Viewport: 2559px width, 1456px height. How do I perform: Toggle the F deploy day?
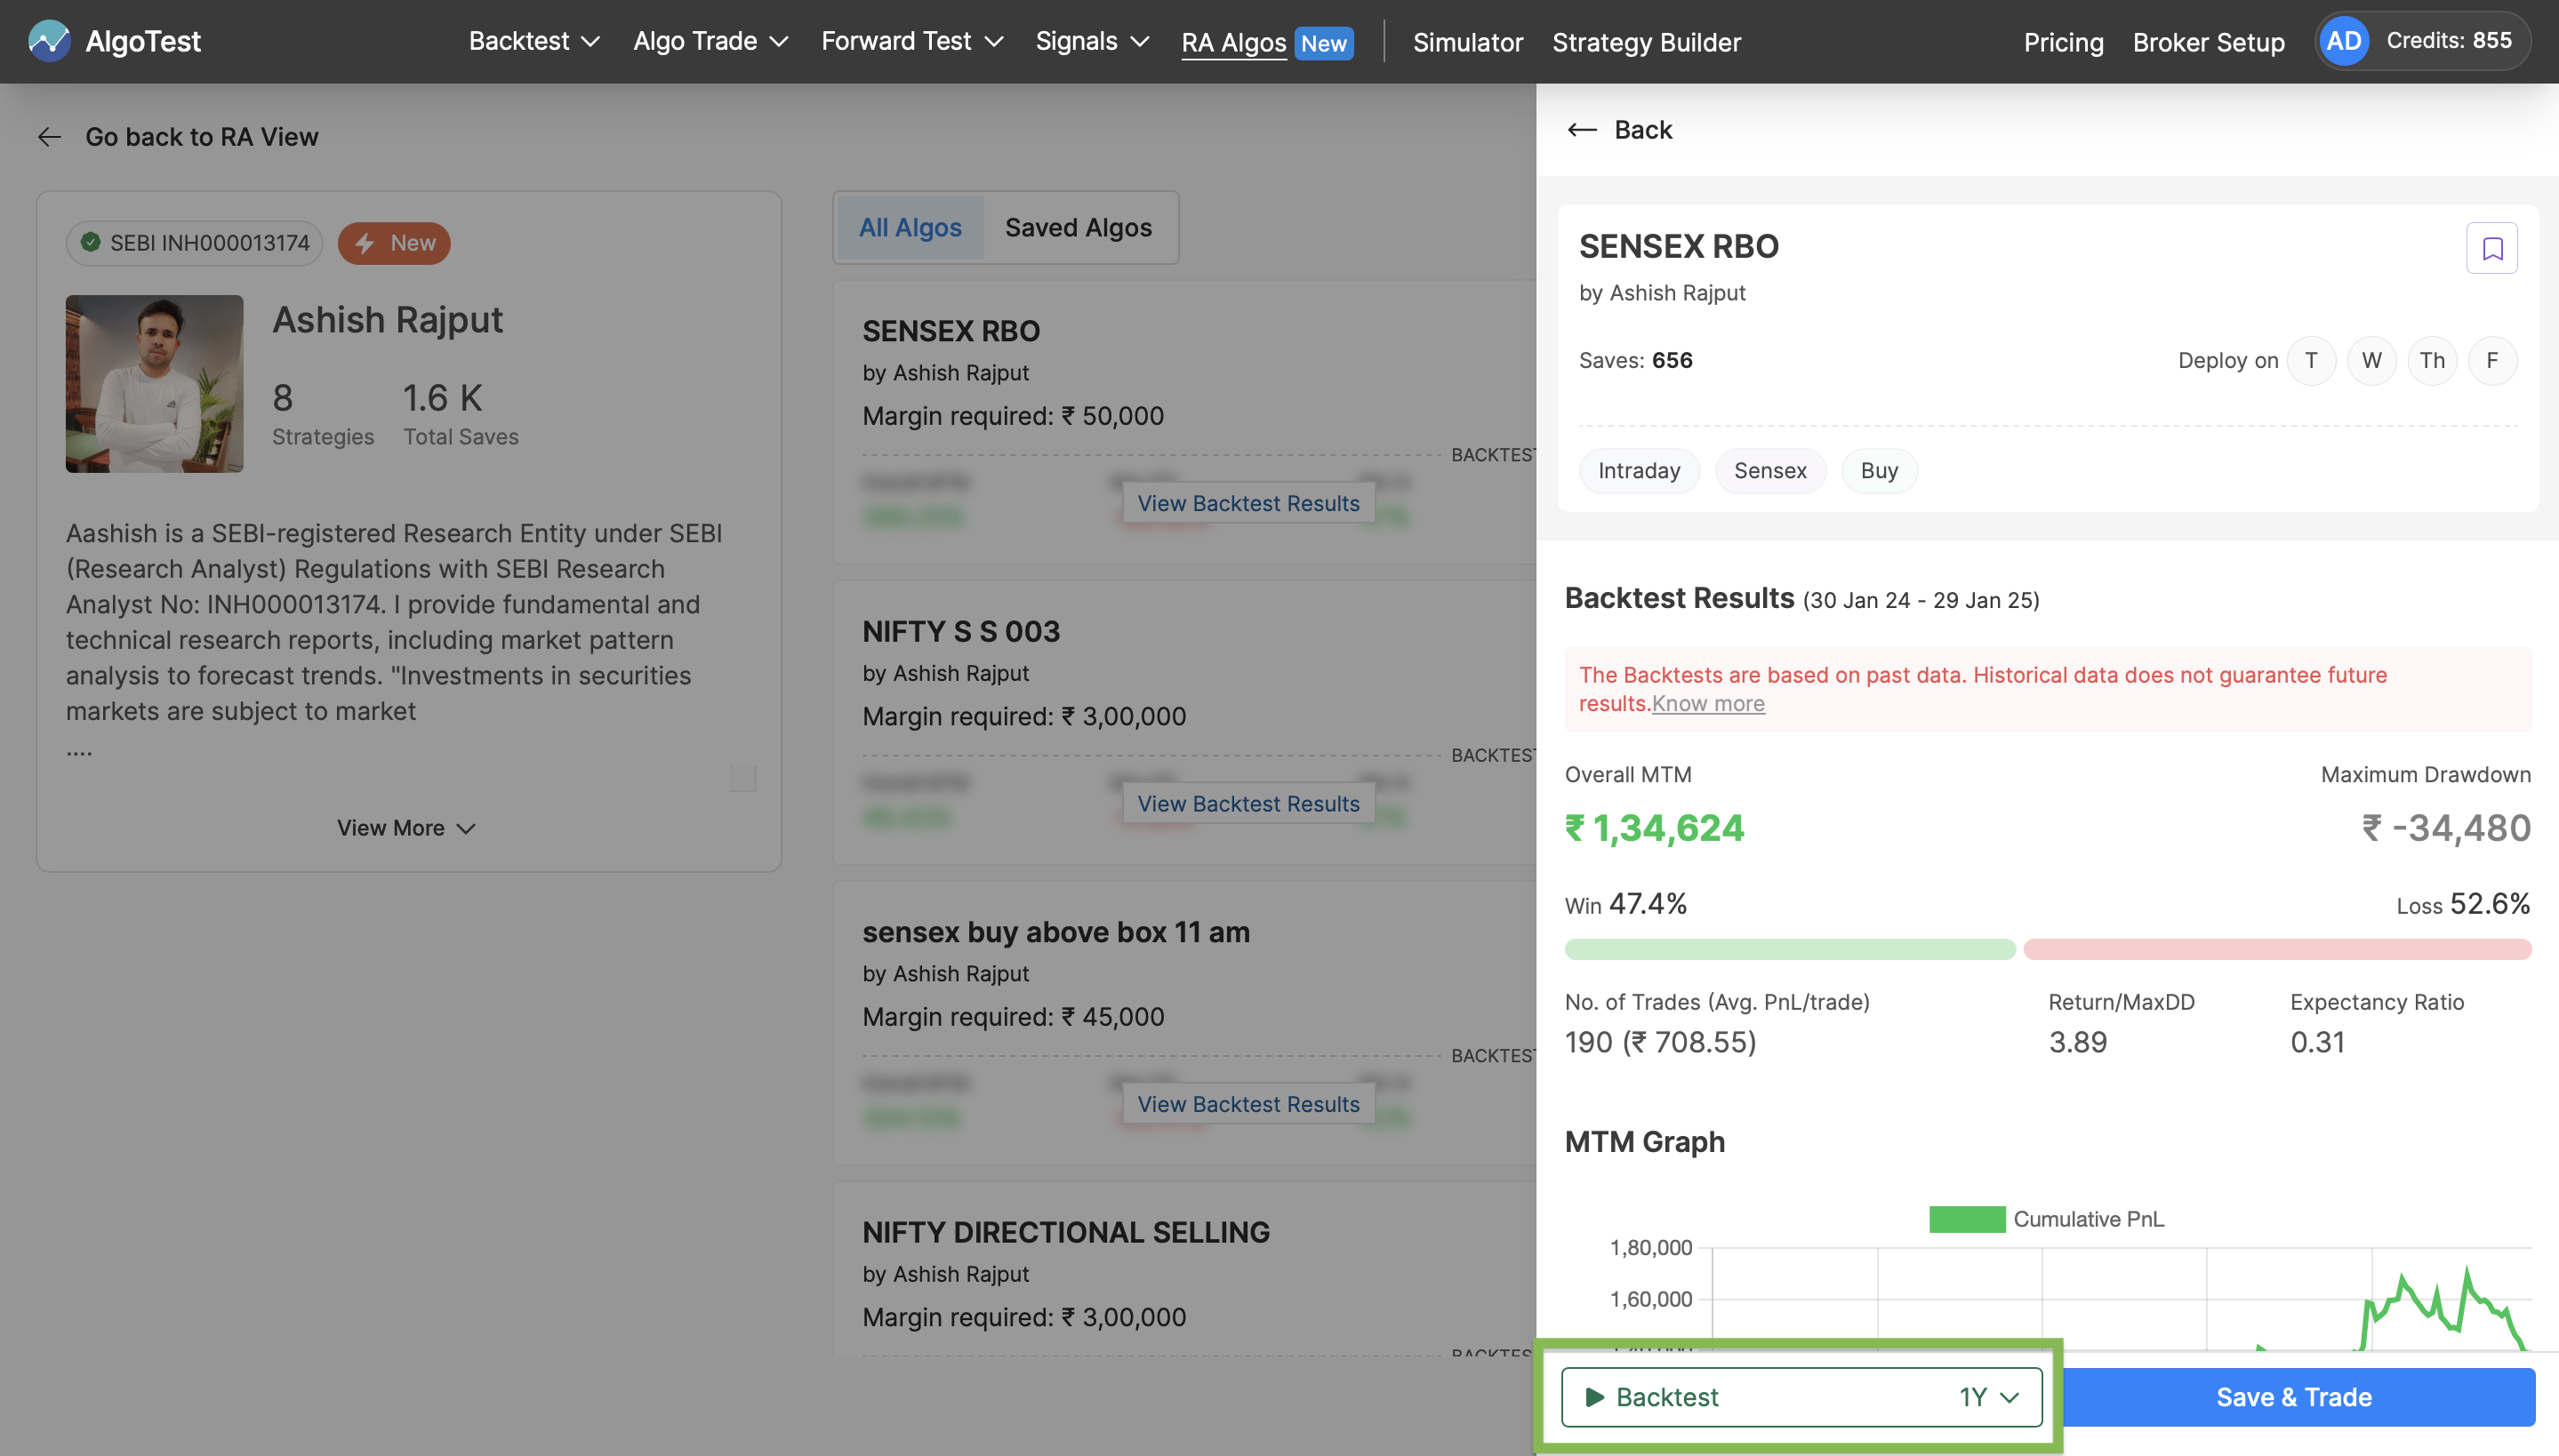click(x=2492, y=360)
